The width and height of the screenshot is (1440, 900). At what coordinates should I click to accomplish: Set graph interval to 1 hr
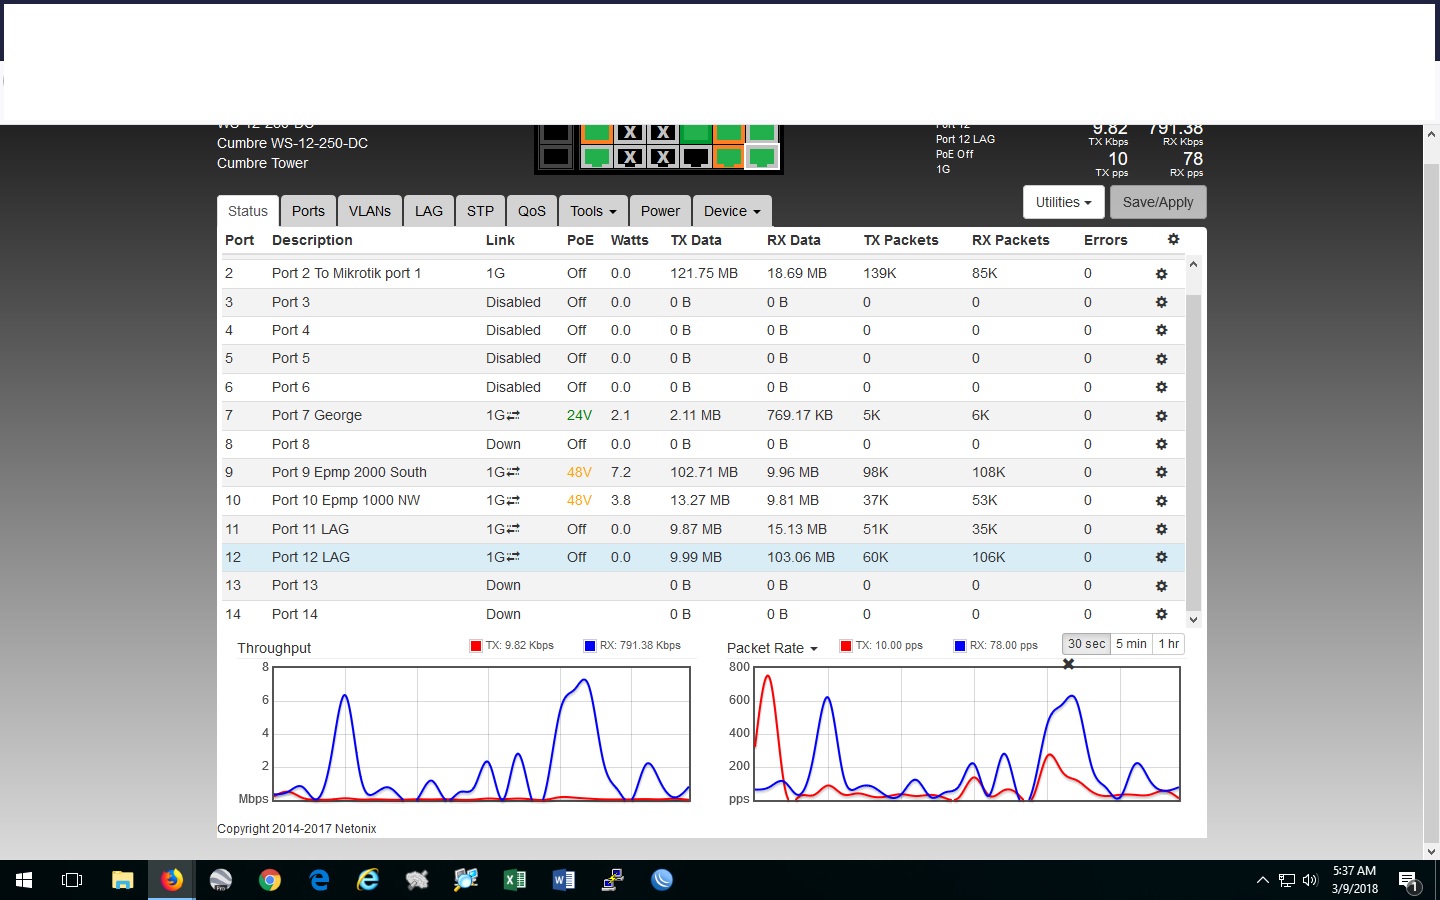(1168, 644)
